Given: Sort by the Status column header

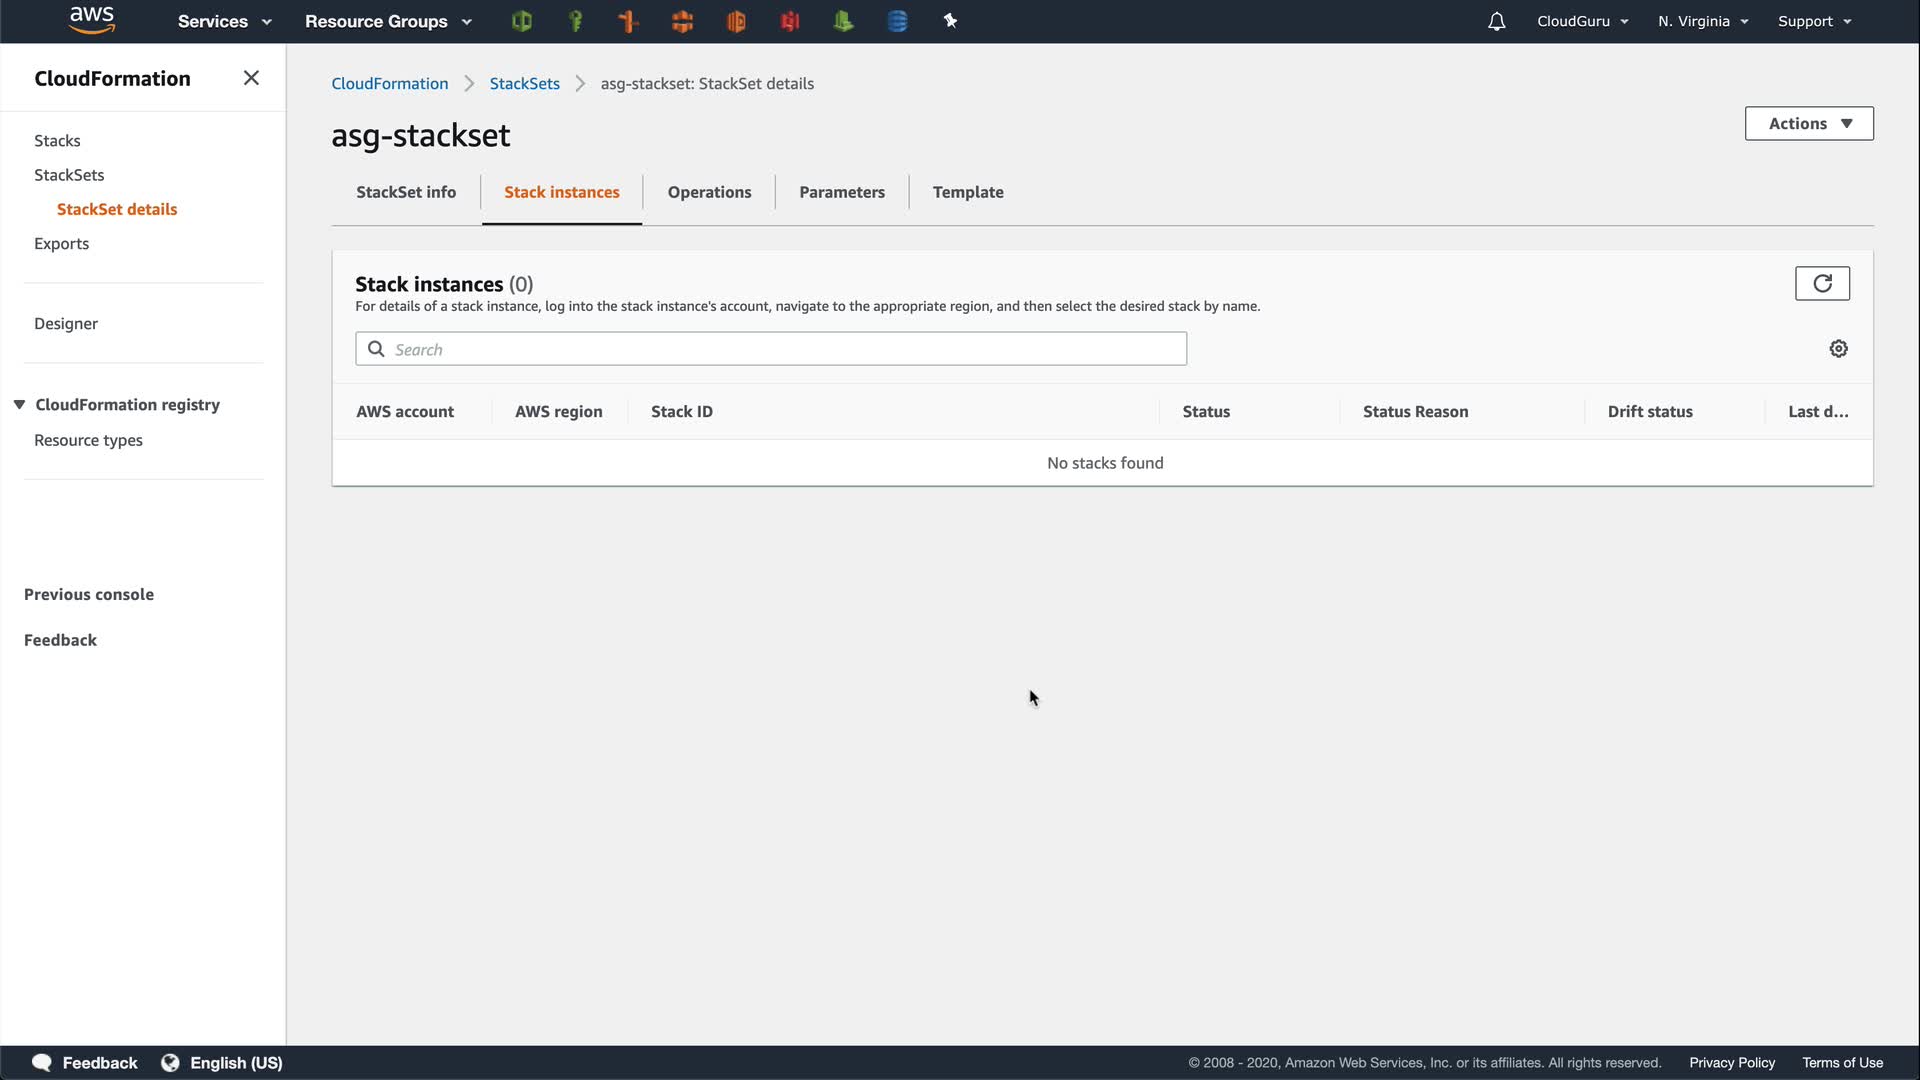Looking at the screenshot, I should (1206, 412).
